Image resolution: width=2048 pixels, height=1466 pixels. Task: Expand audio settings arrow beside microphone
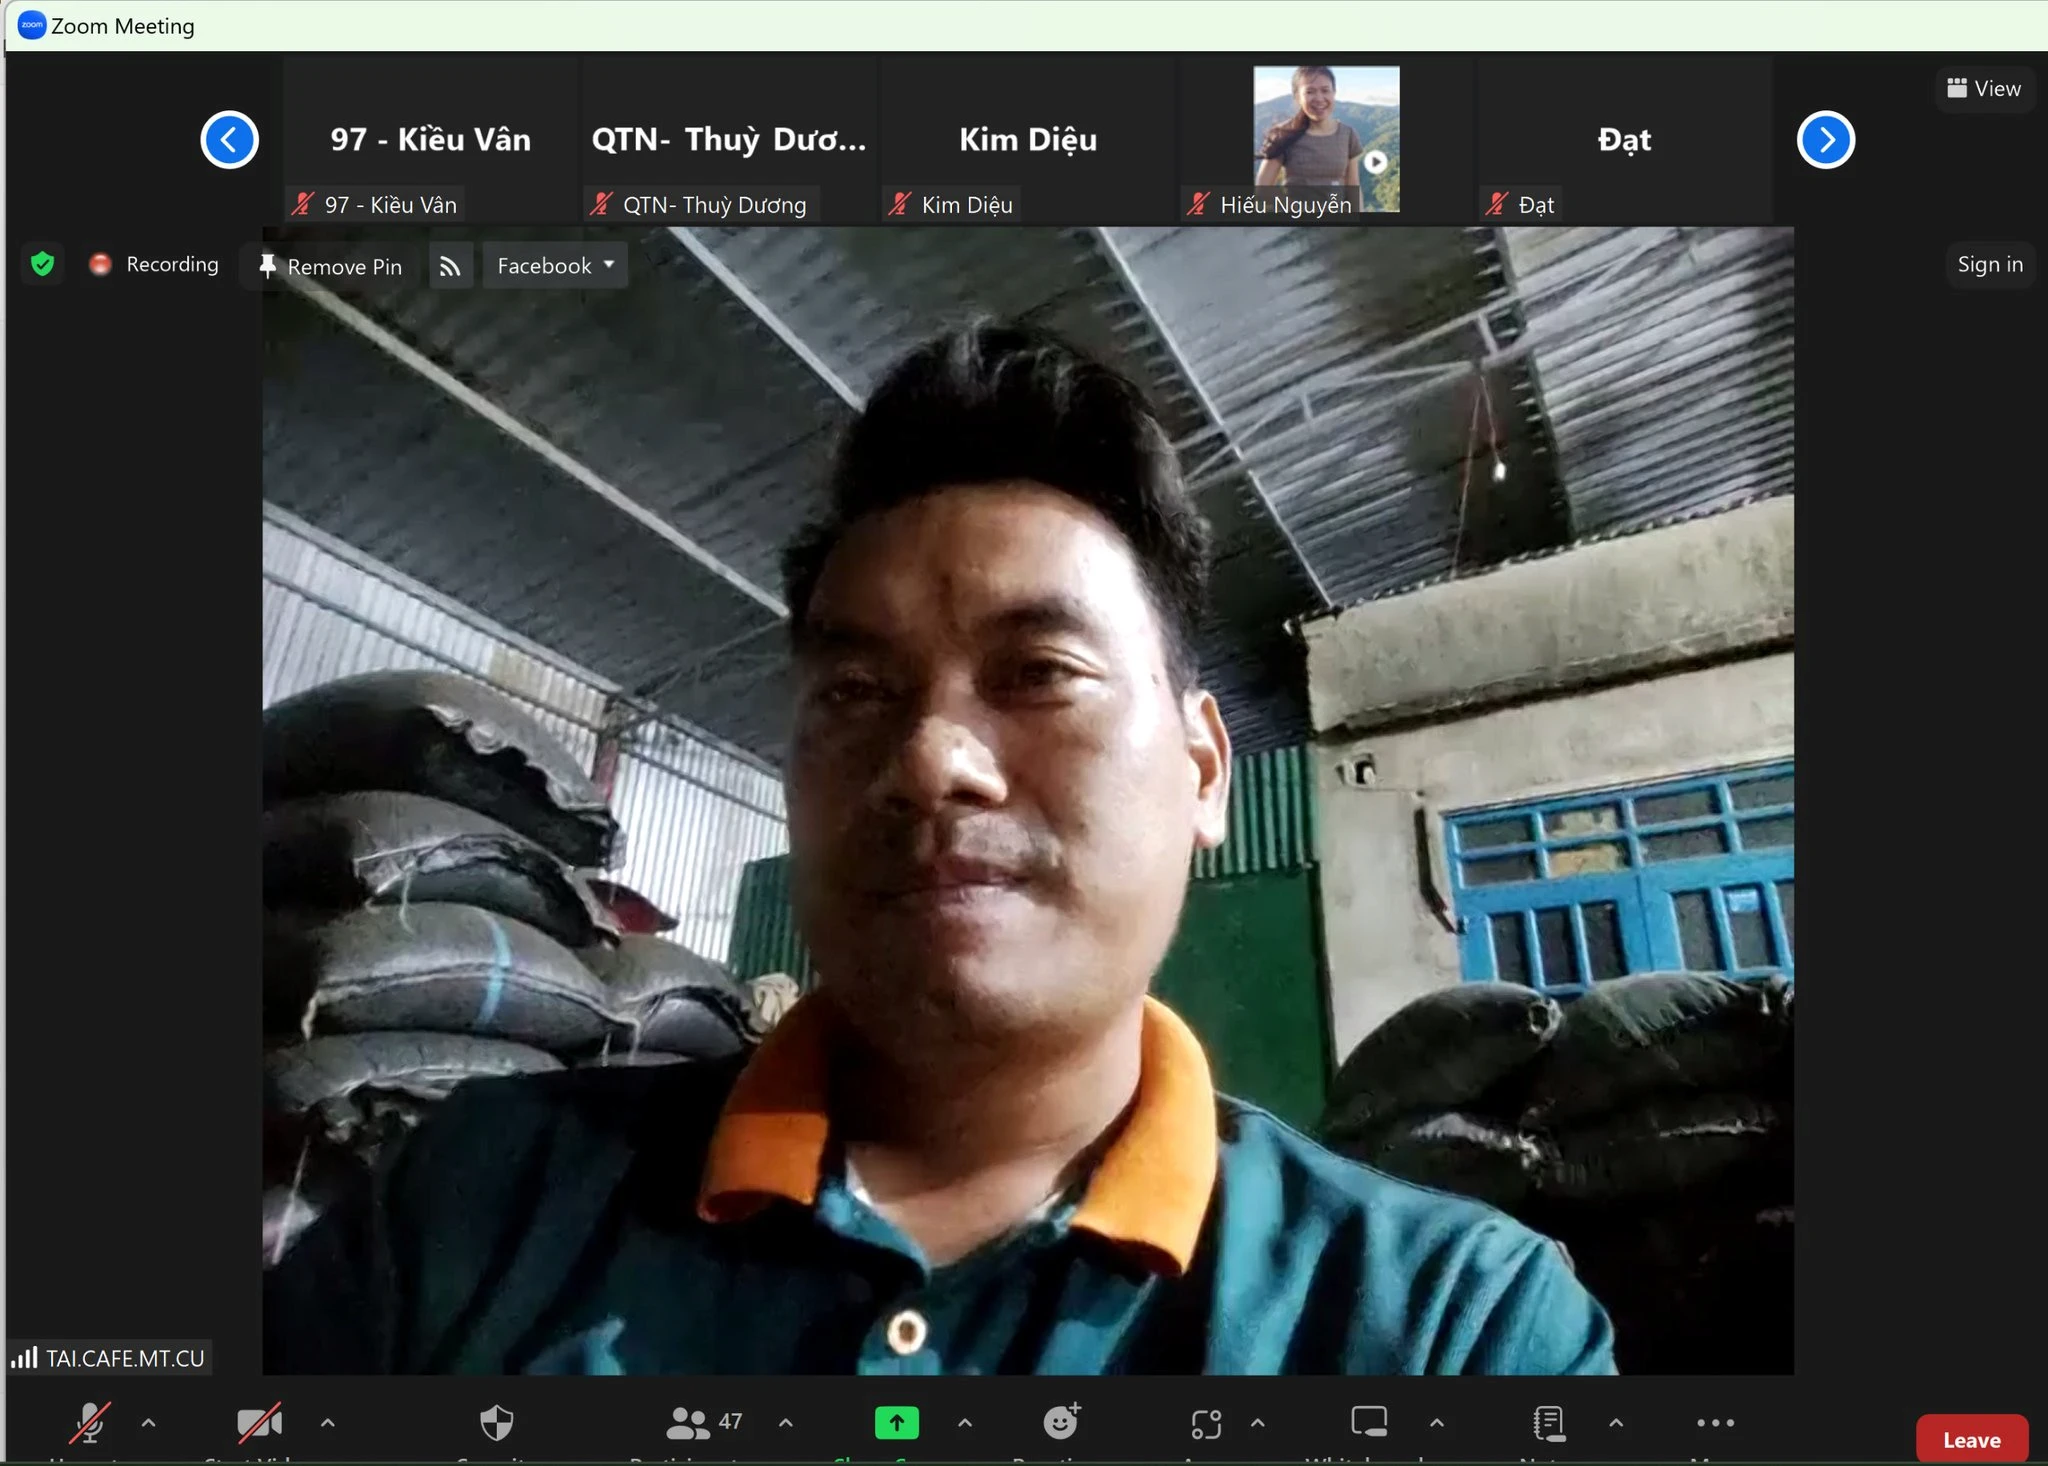148,1422
